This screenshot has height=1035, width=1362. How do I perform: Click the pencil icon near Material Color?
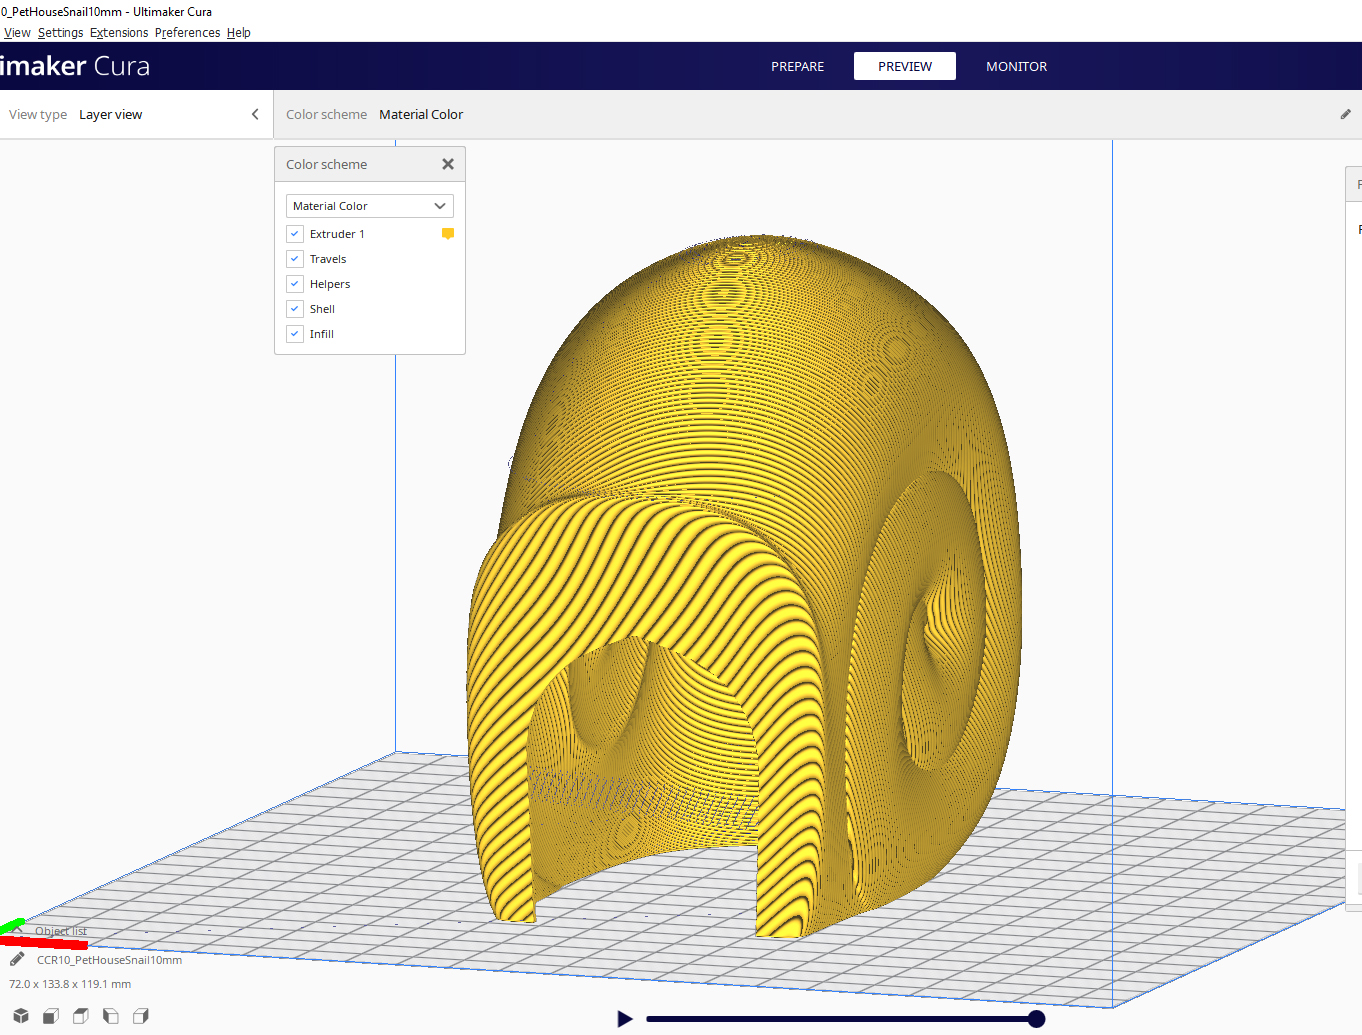click(x=1345, y=114)
